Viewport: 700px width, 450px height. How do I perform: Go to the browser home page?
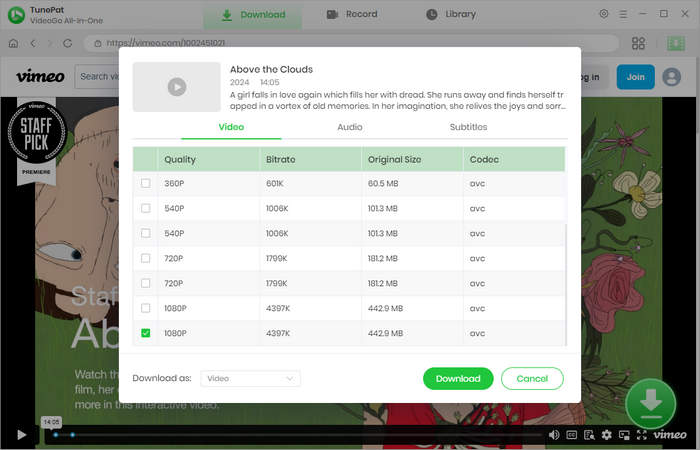click(13, 43)
